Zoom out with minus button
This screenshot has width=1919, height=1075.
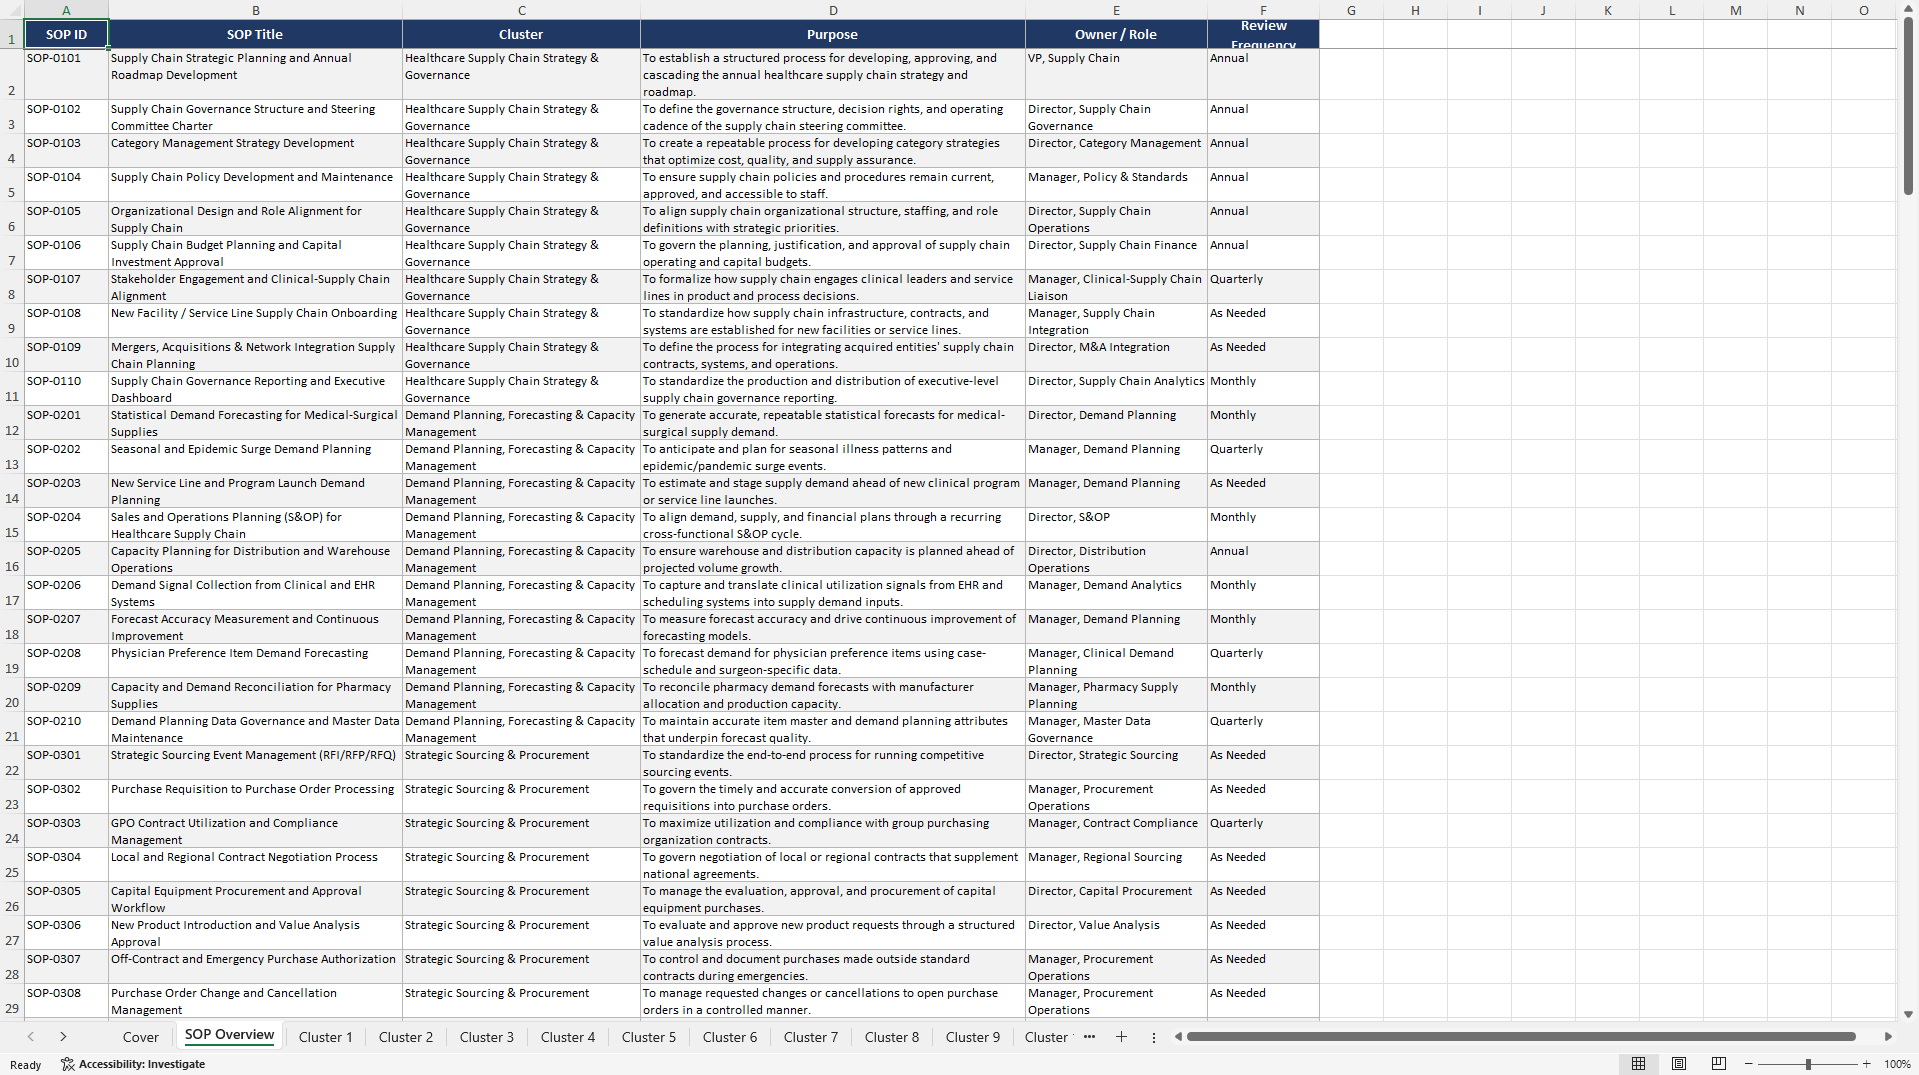(x=1748, y=1064)
